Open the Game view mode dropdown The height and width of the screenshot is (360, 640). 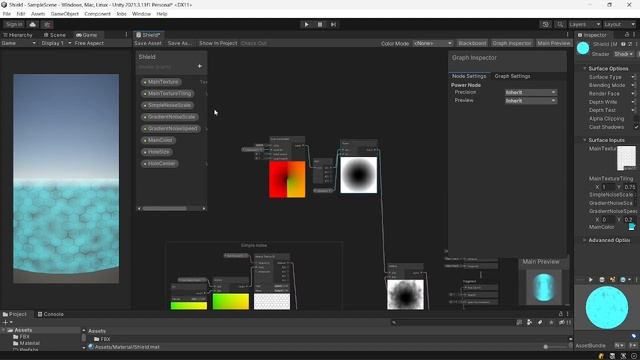coord(18,43)
